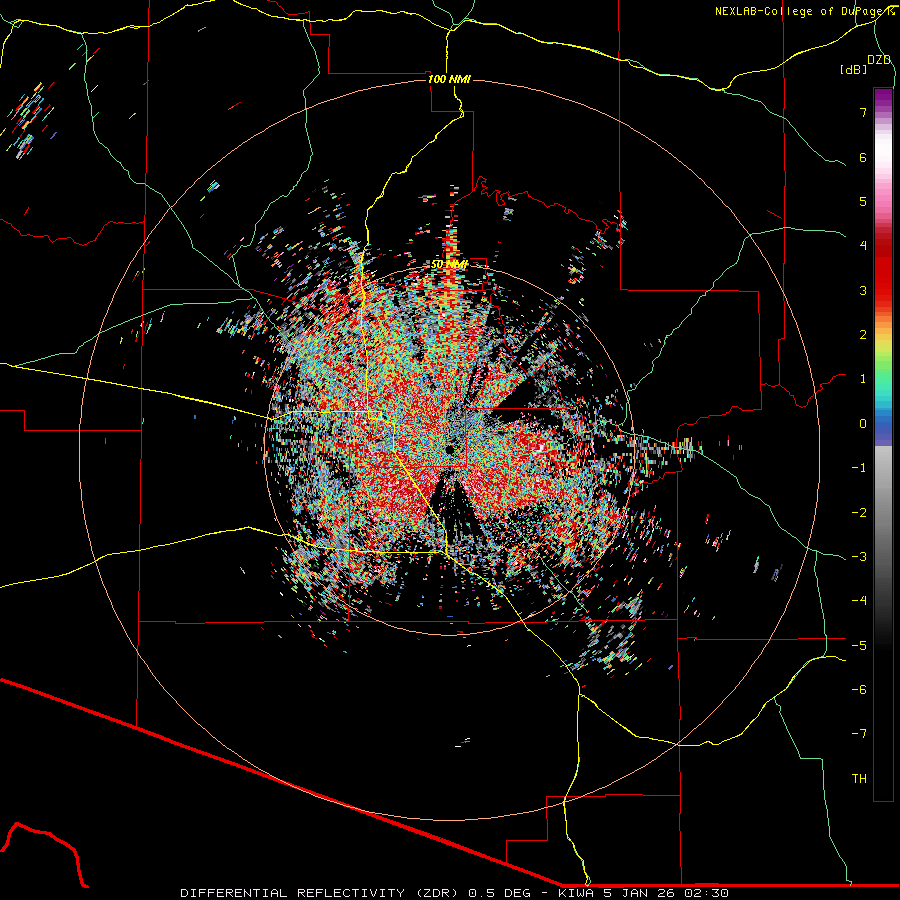
Task: Click the 1 dB value on color scale
Action: 863,379
